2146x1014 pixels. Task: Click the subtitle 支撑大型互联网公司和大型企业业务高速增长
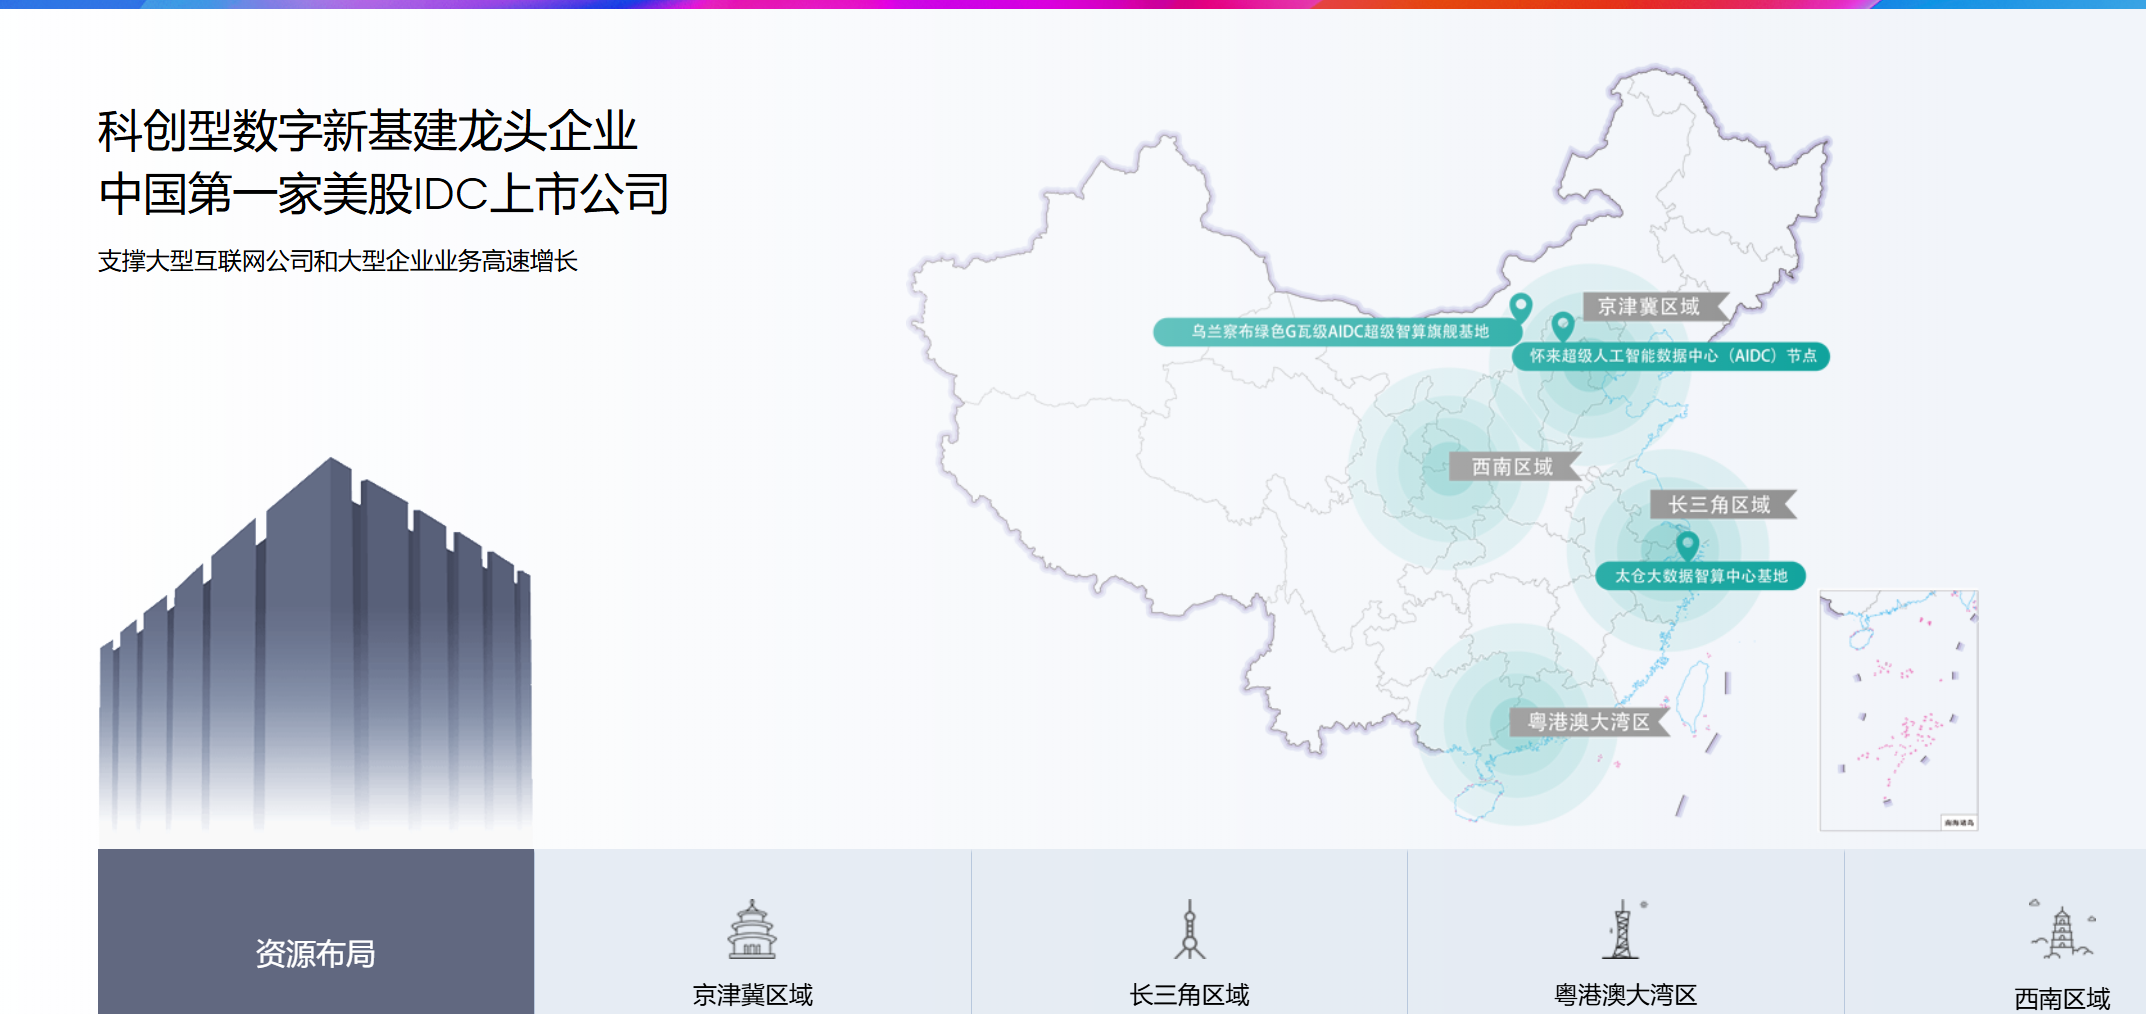[x=338, y=261]
